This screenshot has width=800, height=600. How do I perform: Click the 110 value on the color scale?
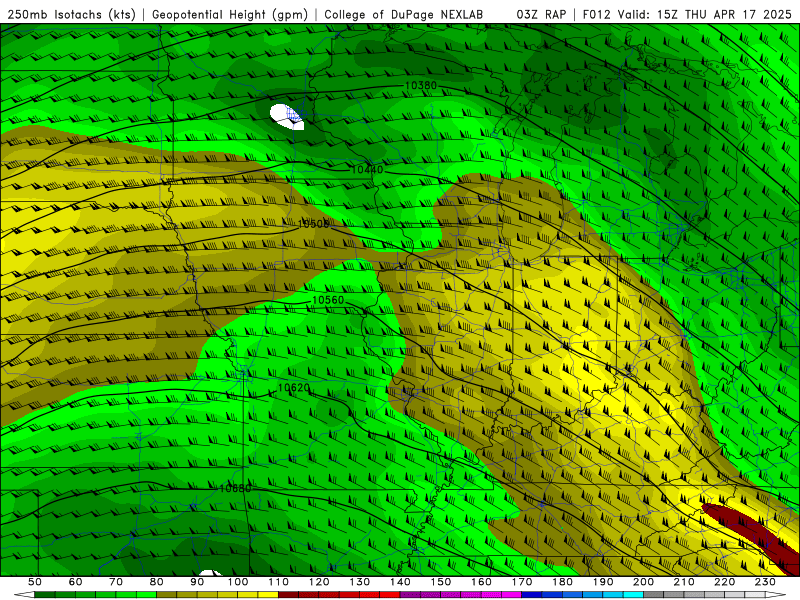[279, 582]
